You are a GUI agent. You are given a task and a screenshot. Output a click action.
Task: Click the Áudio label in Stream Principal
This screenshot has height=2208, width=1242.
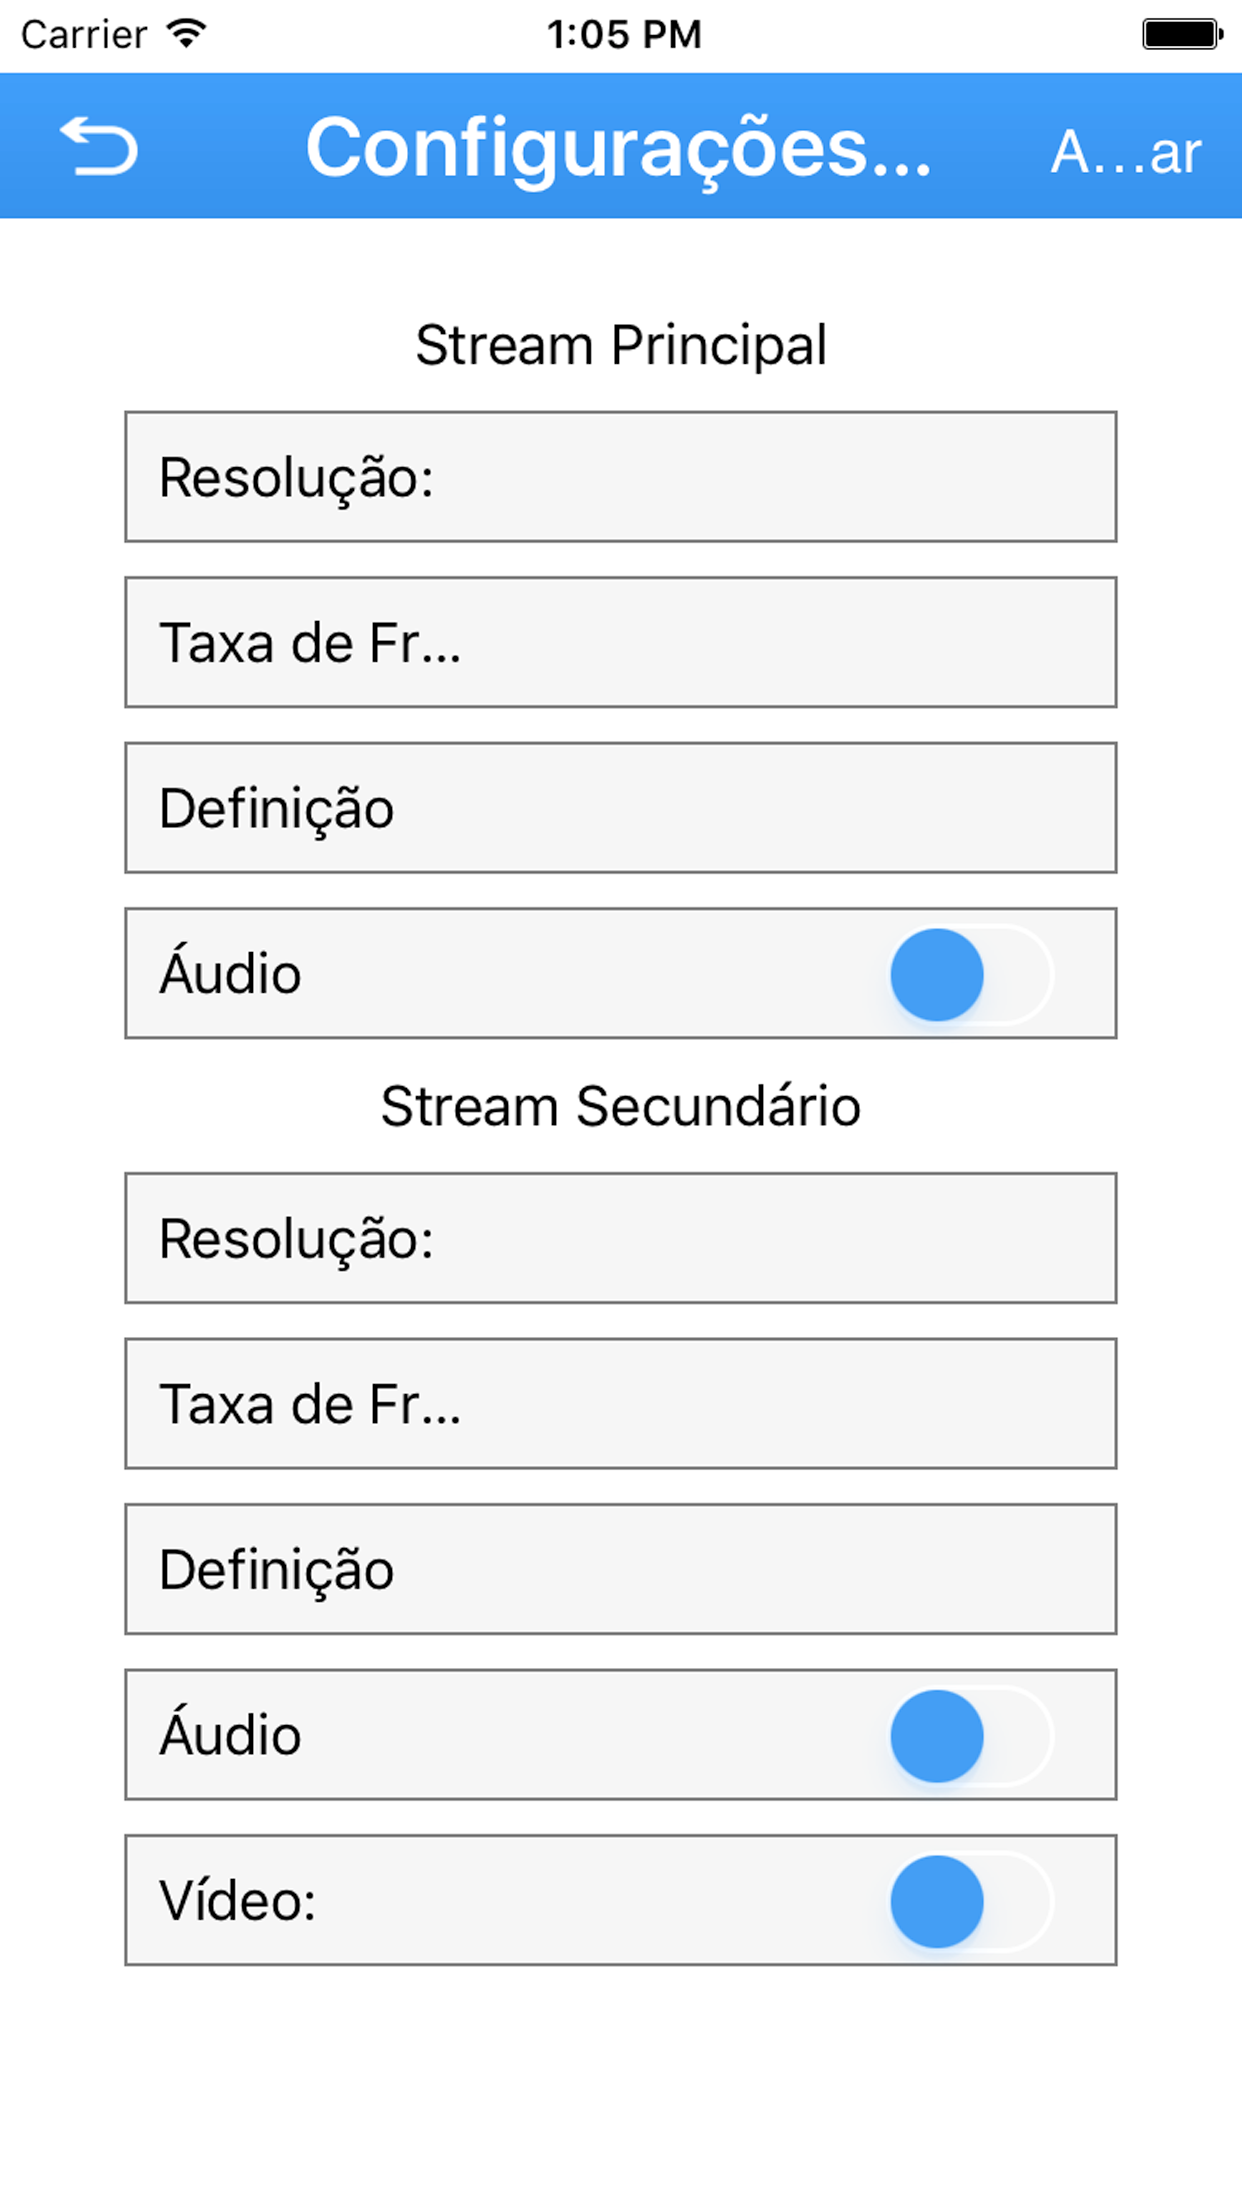230,971
